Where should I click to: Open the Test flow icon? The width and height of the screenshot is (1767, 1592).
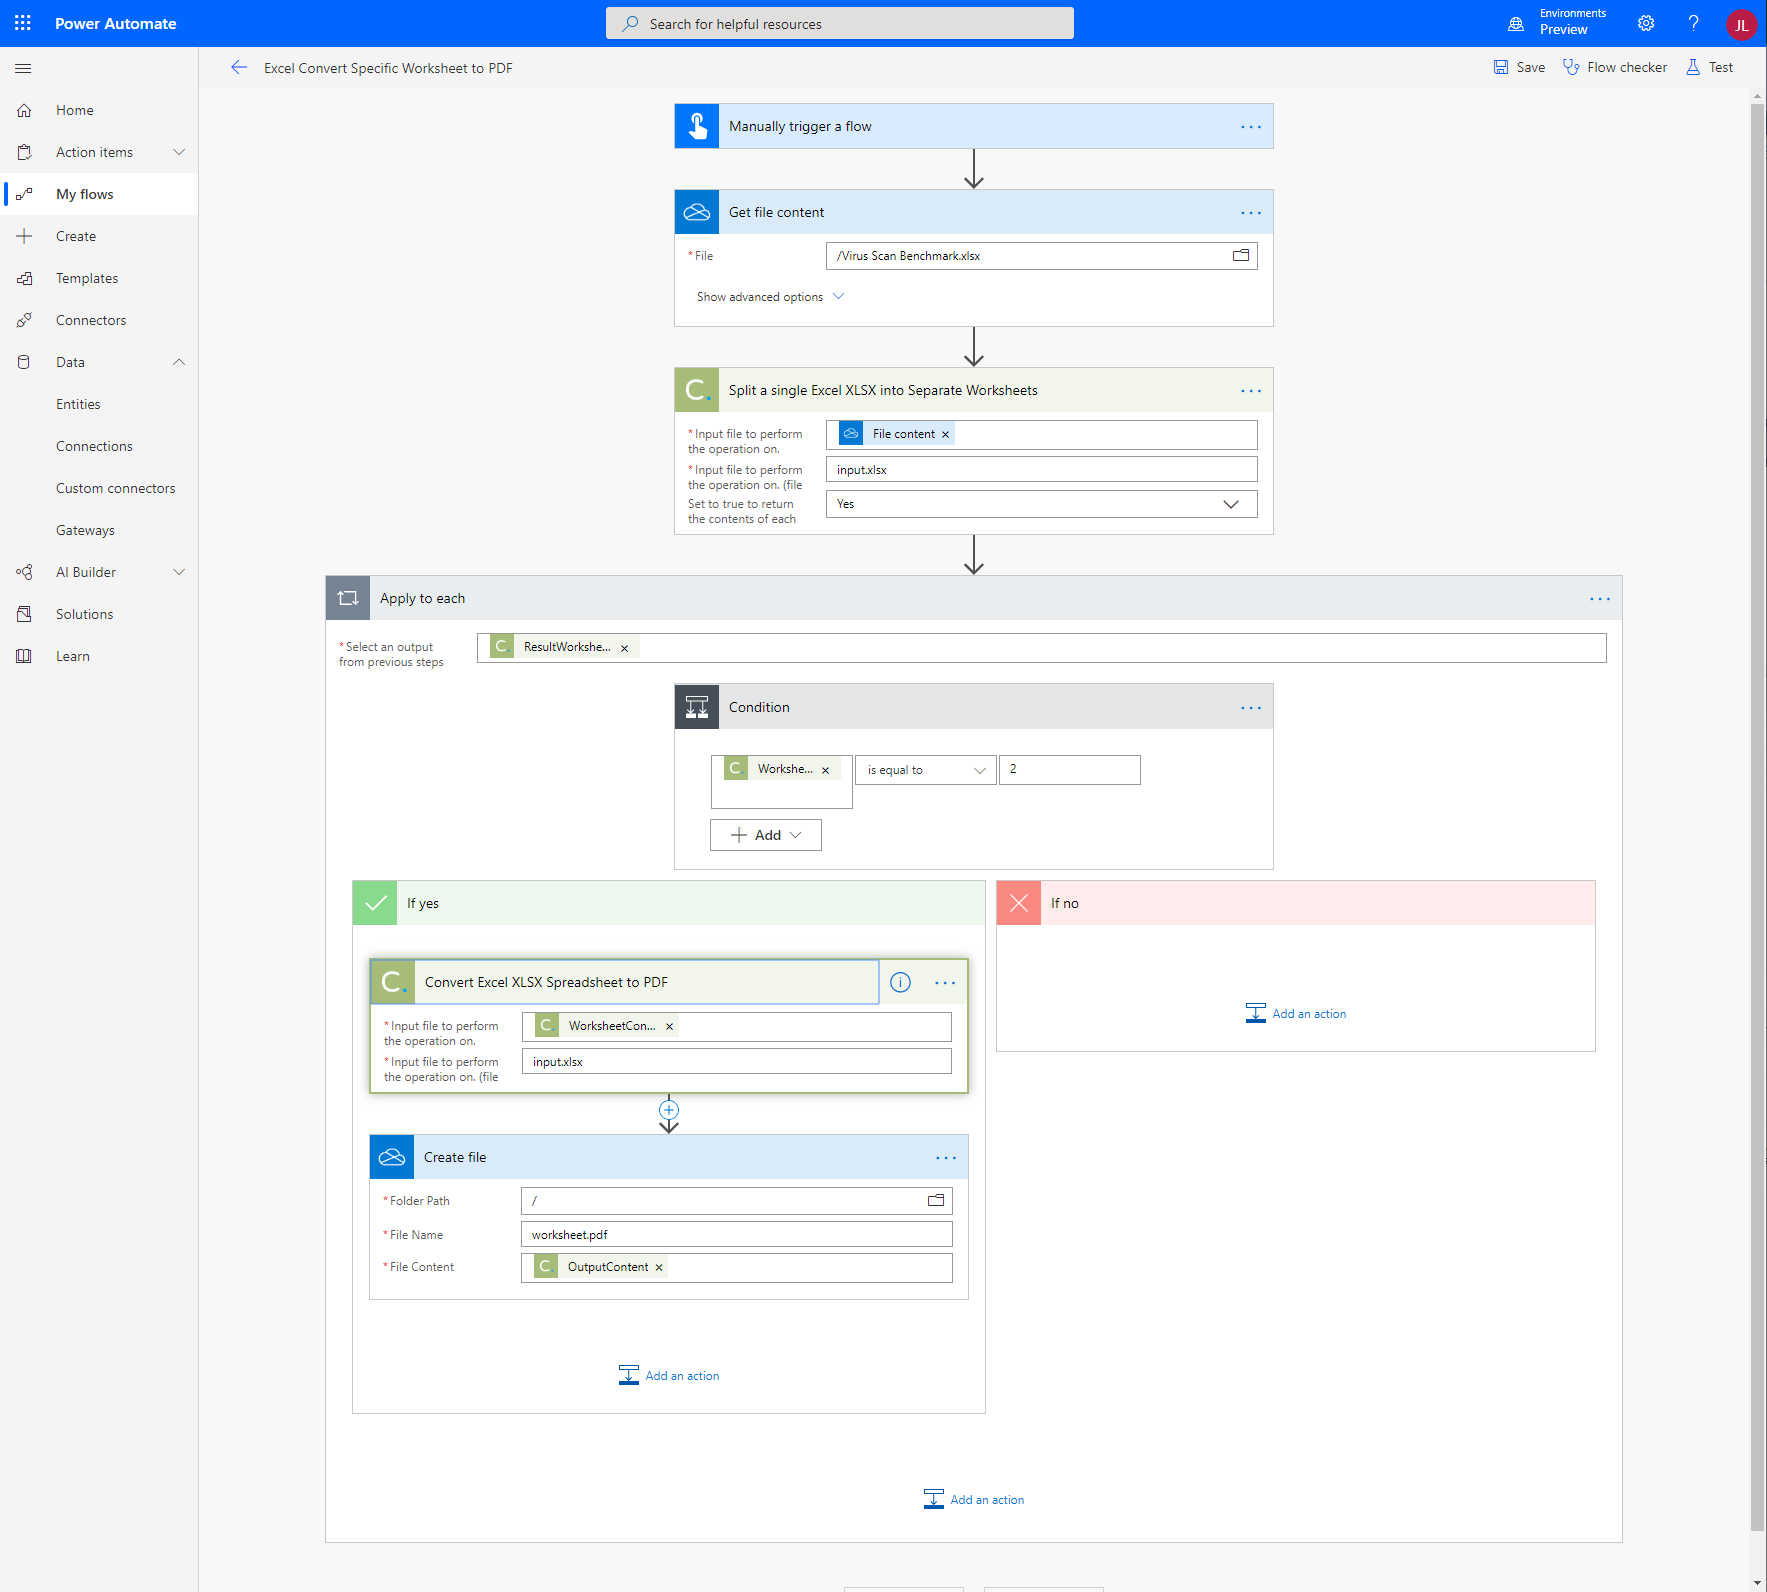1693,67
